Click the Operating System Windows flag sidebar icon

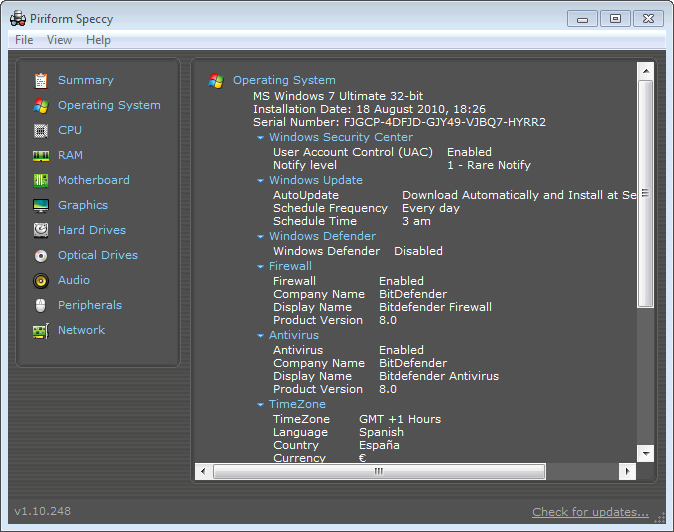click(41, 106)
